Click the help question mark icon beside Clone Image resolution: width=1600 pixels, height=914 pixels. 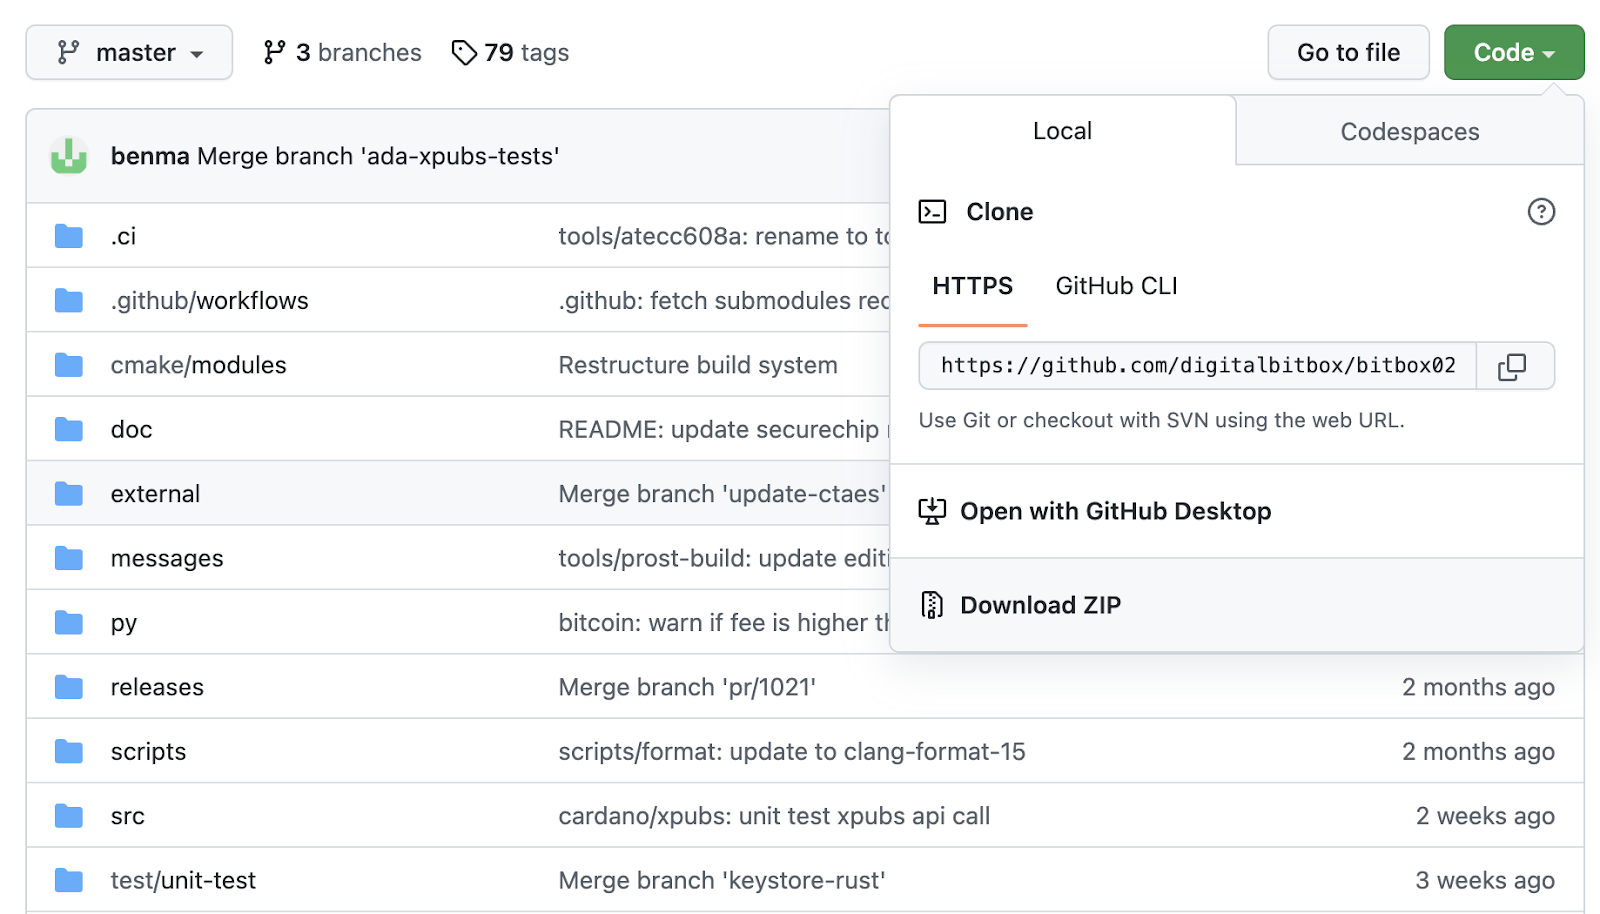coord(1541,212)
